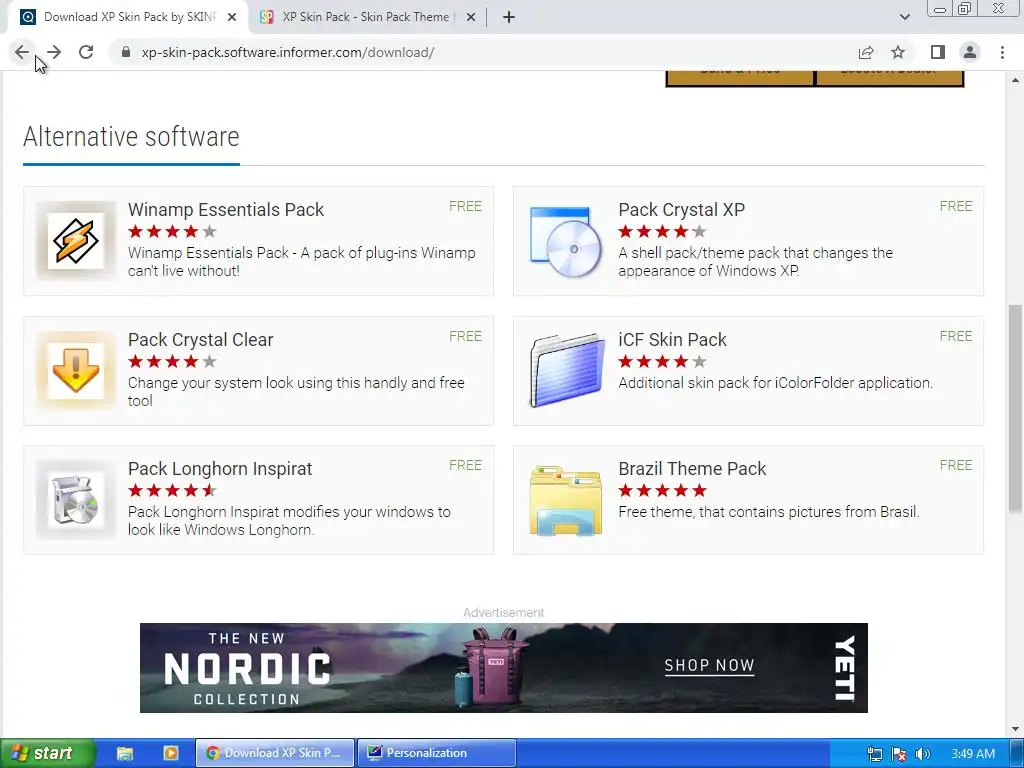
Task: Switch to XP Skin Pack Theme tab
Action: (366, 17)
